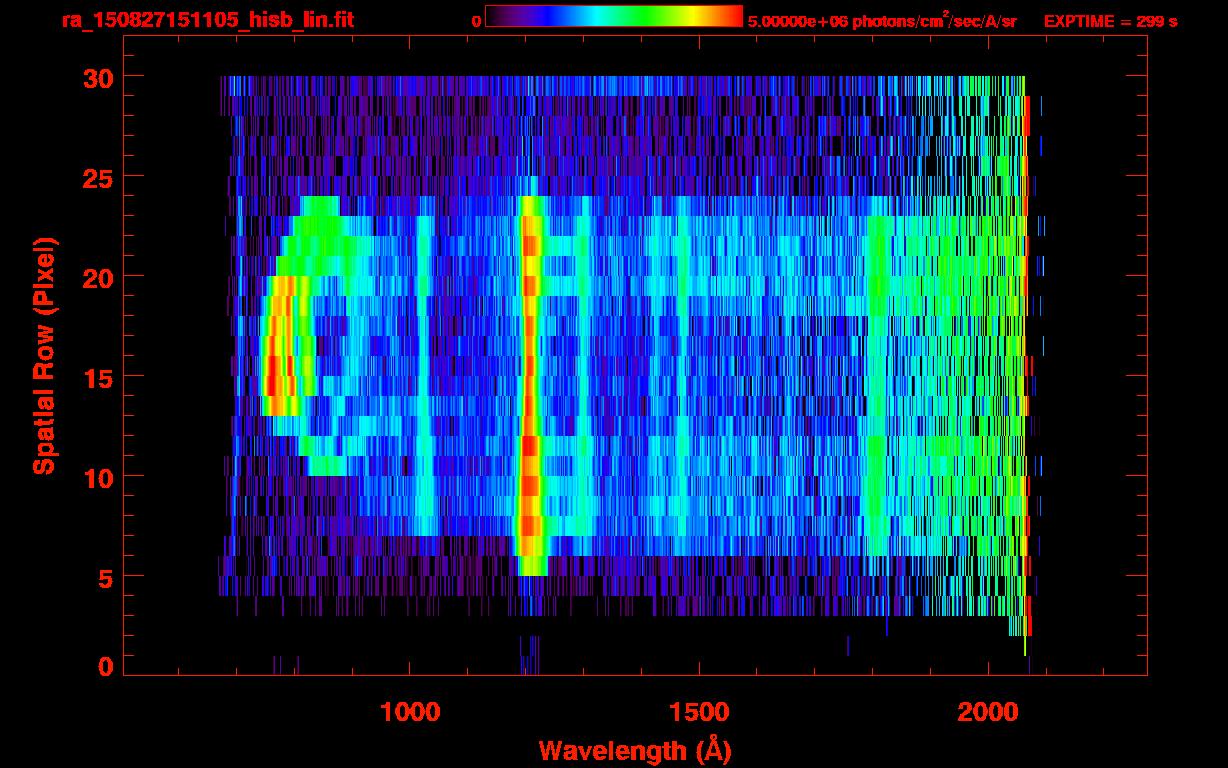Click the 5 spatial row tick label
The width and height of the screenshot is (1228, 768).
point(106,577)
